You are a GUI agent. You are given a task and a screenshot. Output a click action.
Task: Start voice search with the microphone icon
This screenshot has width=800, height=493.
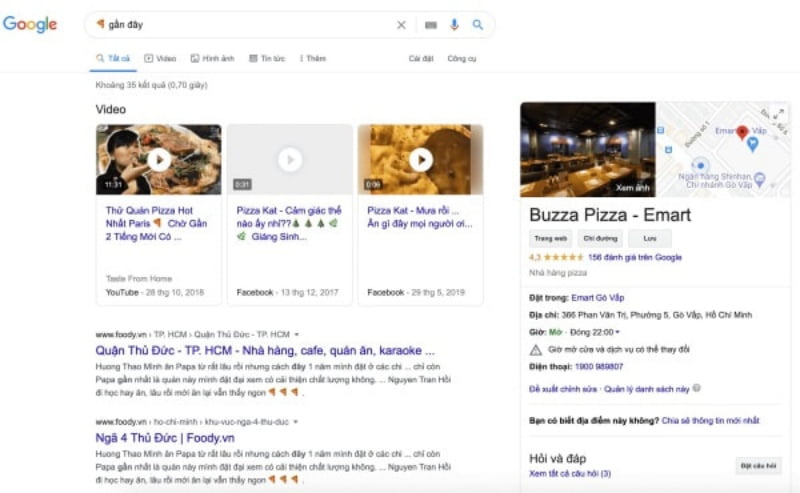tap(454, 25)
